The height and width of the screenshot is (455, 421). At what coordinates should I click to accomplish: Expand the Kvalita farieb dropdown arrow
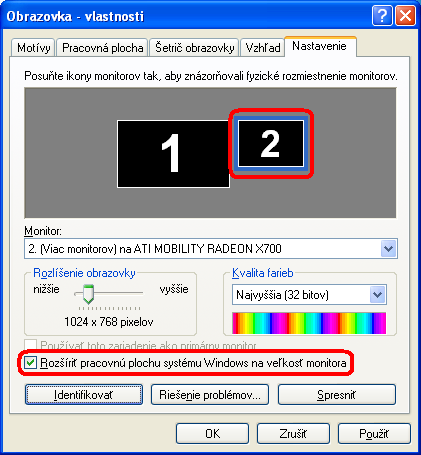[x=377, y=295]
